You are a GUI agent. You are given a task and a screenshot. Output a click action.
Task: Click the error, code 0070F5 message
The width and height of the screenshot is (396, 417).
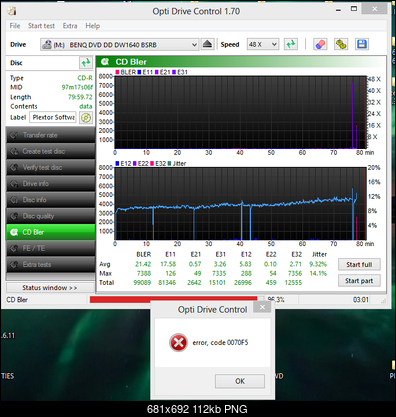coord(220,342)
